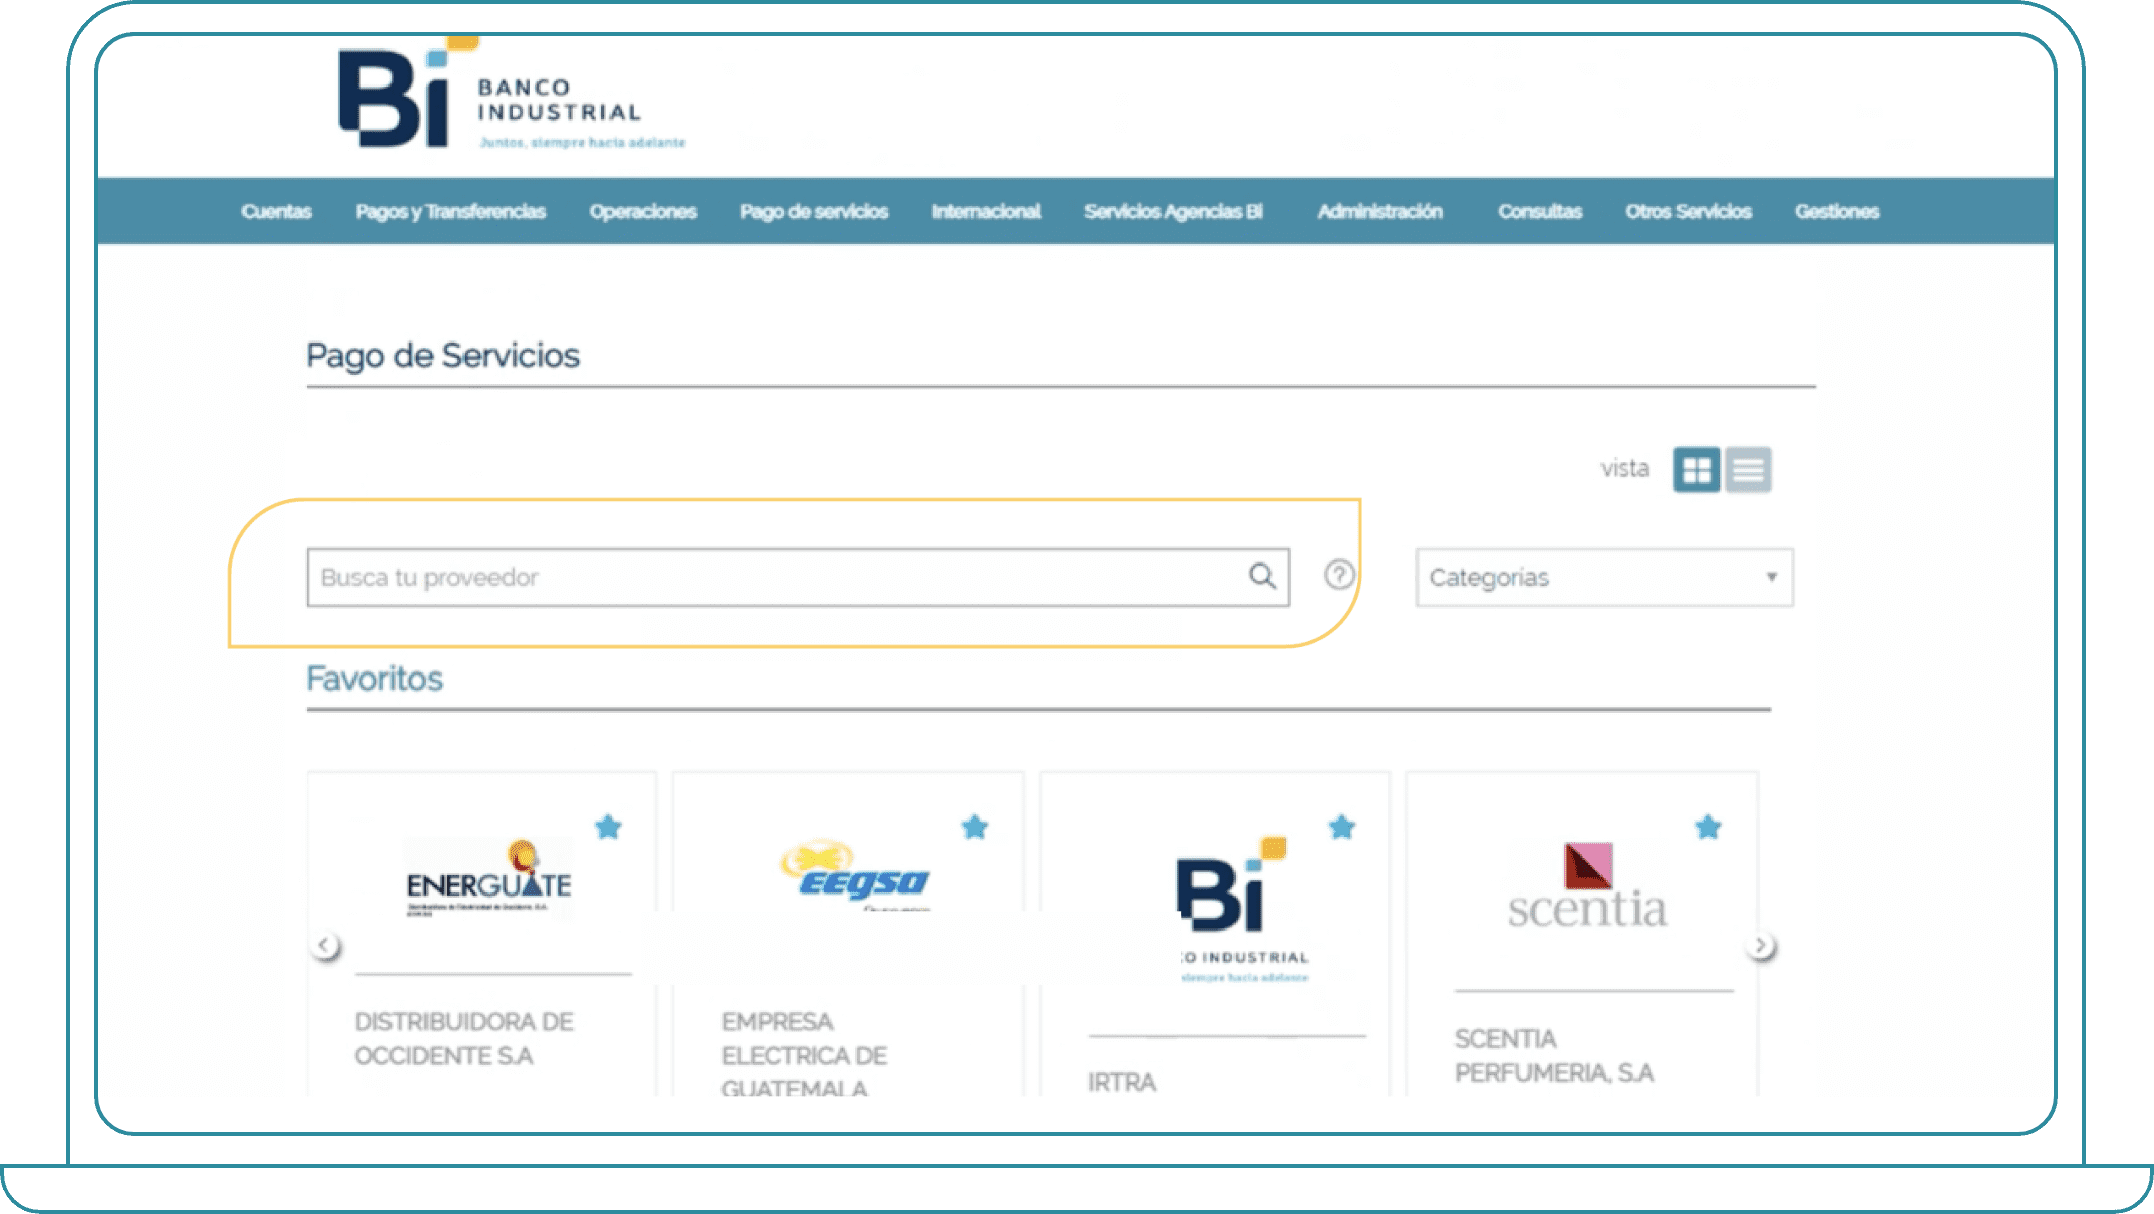
Task: Click the Busca tu proveedor search field
Action: click(700, 577)
